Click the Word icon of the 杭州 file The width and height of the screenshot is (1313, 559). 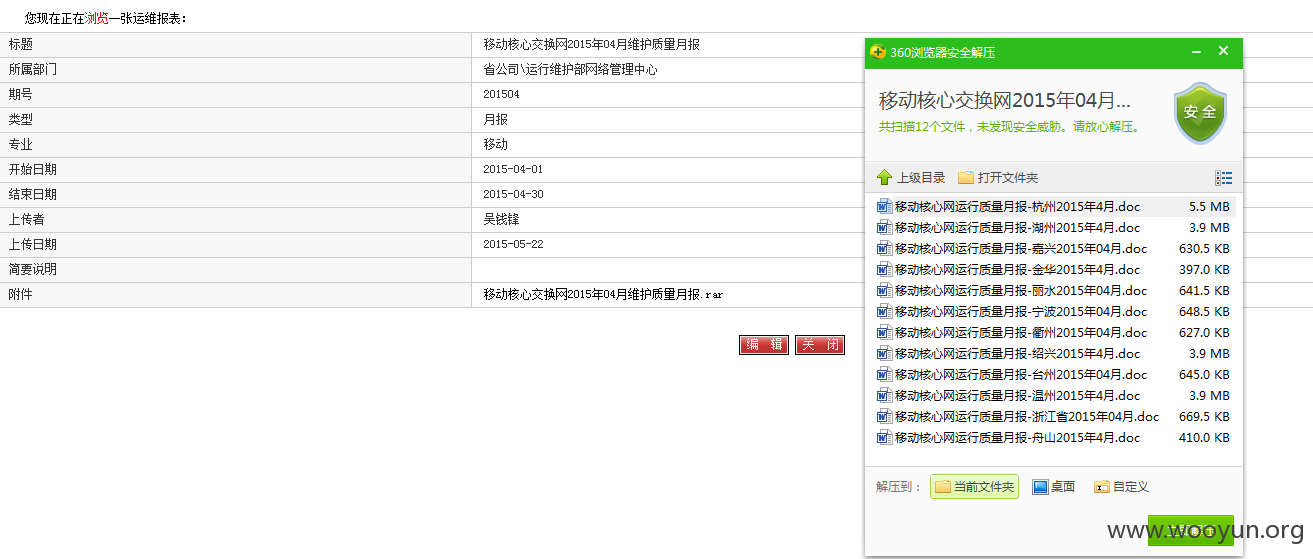click(884, 207)
